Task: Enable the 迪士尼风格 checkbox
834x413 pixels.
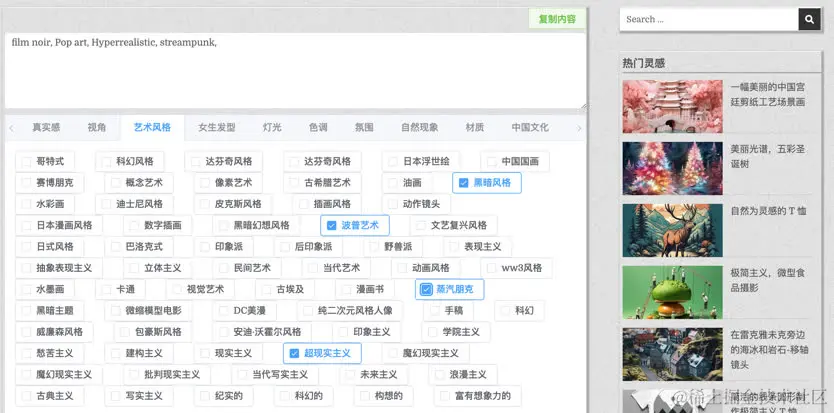Action: click(106, 204)
